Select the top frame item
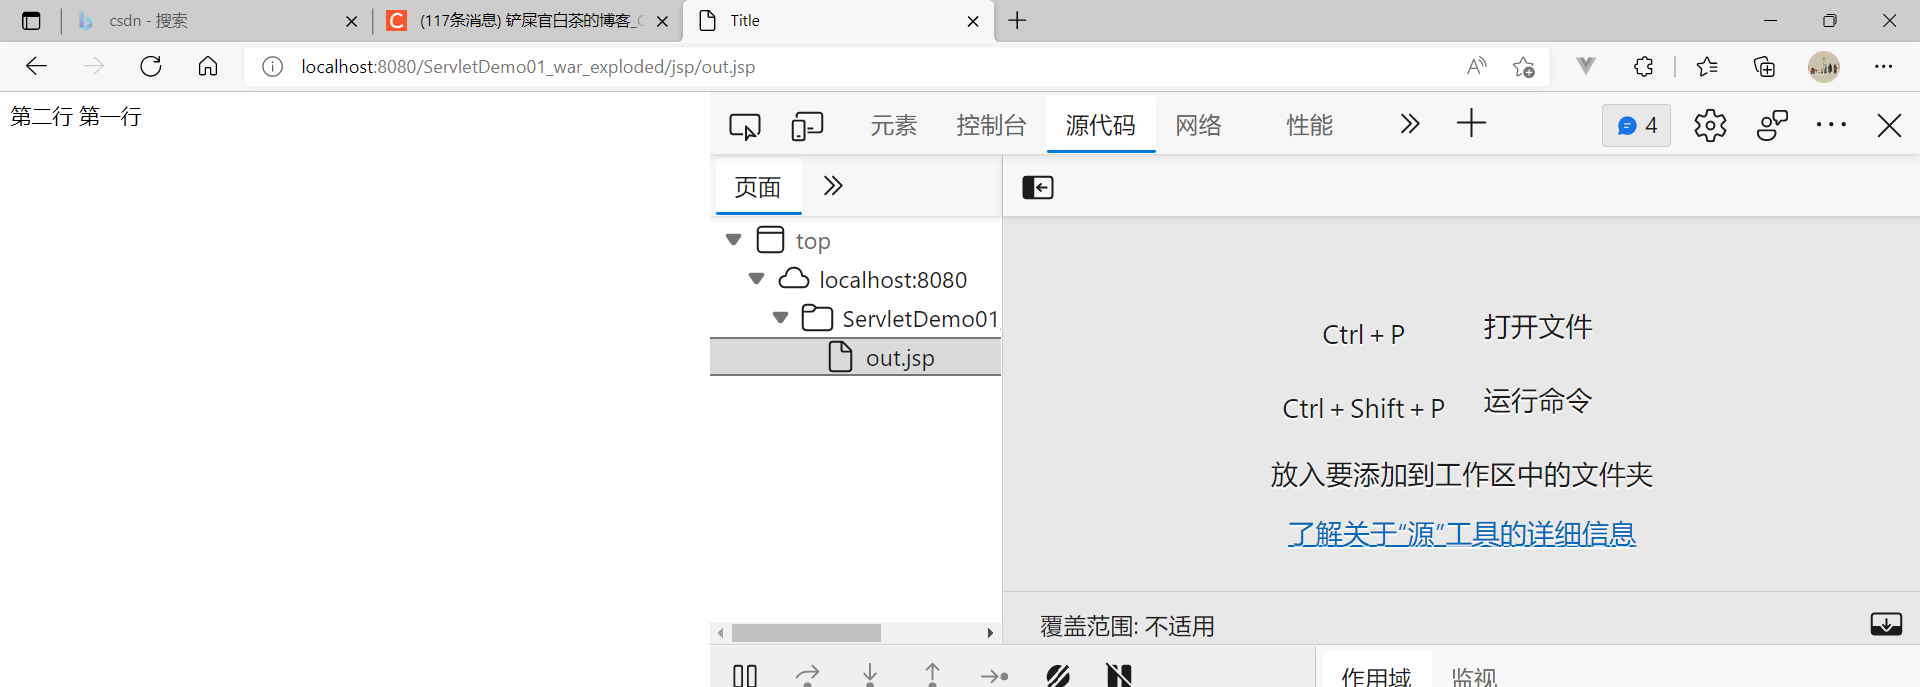Viewport: 1920px width, 687px height. (x=813, y=241)
